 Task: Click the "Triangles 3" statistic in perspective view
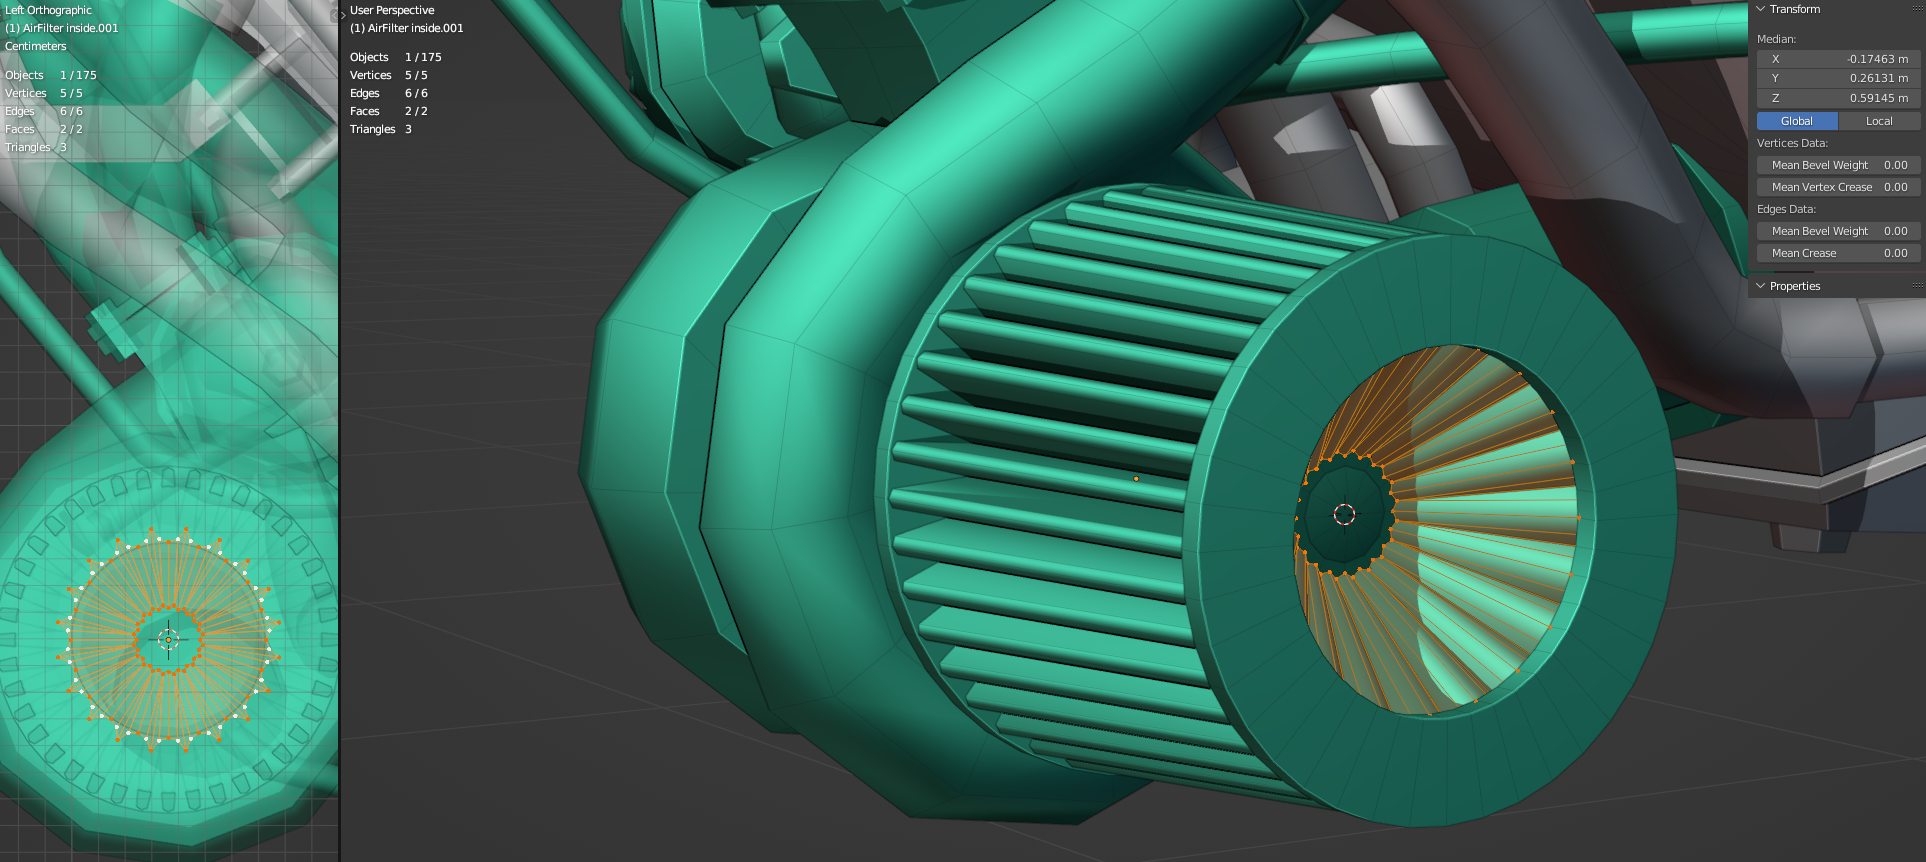[x=381, y=129]
